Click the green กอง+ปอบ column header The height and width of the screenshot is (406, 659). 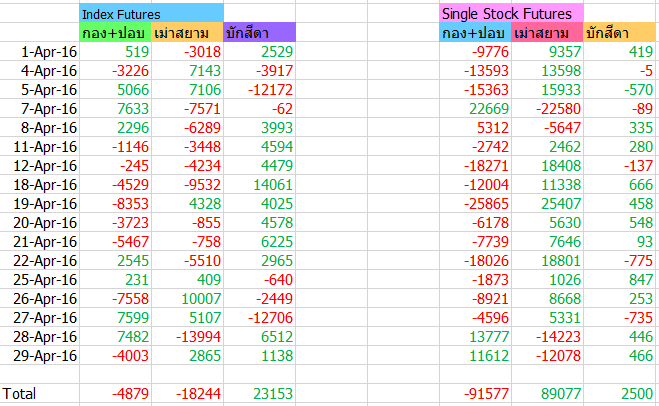(x=116, y=32)
